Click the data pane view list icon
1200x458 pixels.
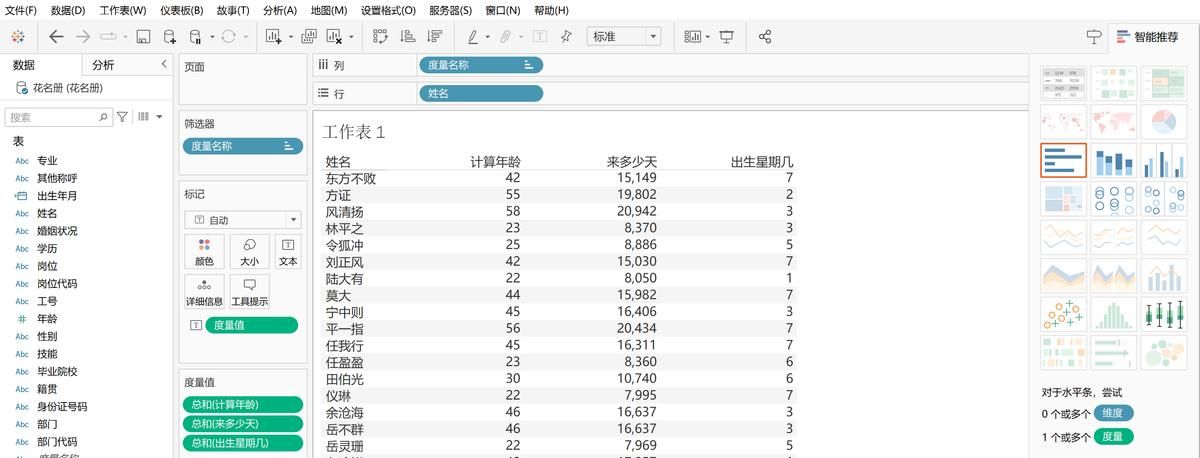[x=142, y=117]
